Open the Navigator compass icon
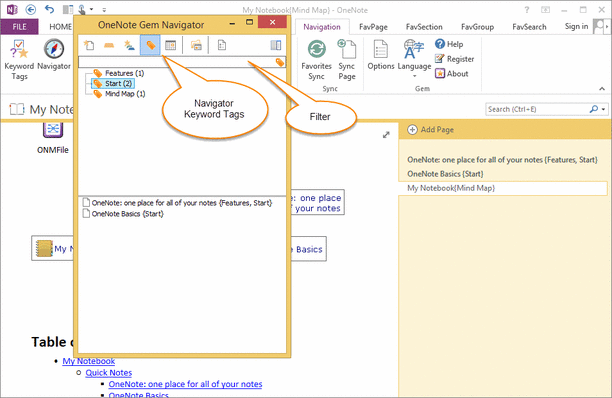Screen dimensions: 612x398 [x=53, y=49]
